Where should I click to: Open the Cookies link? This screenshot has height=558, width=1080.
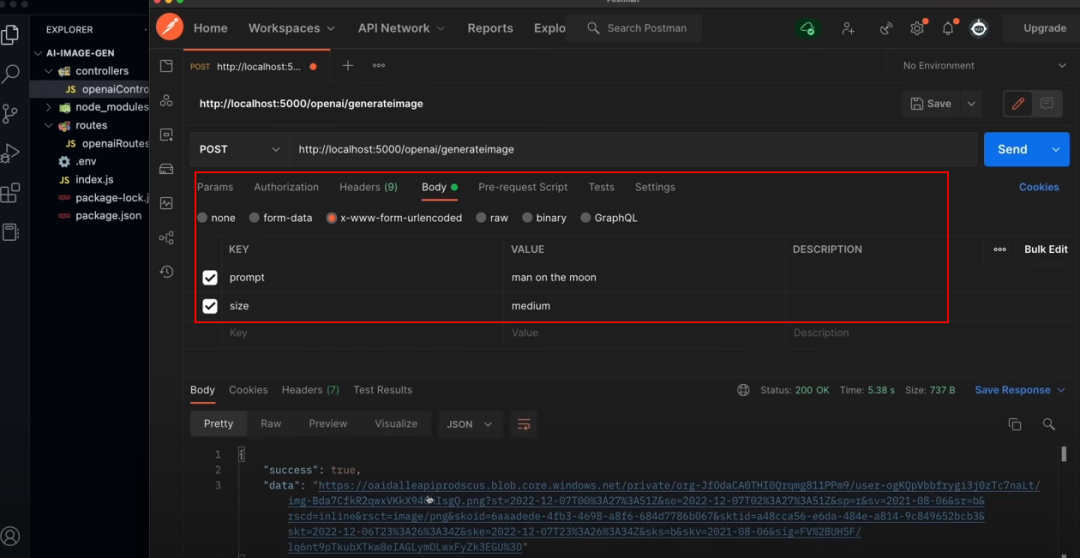1039,187
